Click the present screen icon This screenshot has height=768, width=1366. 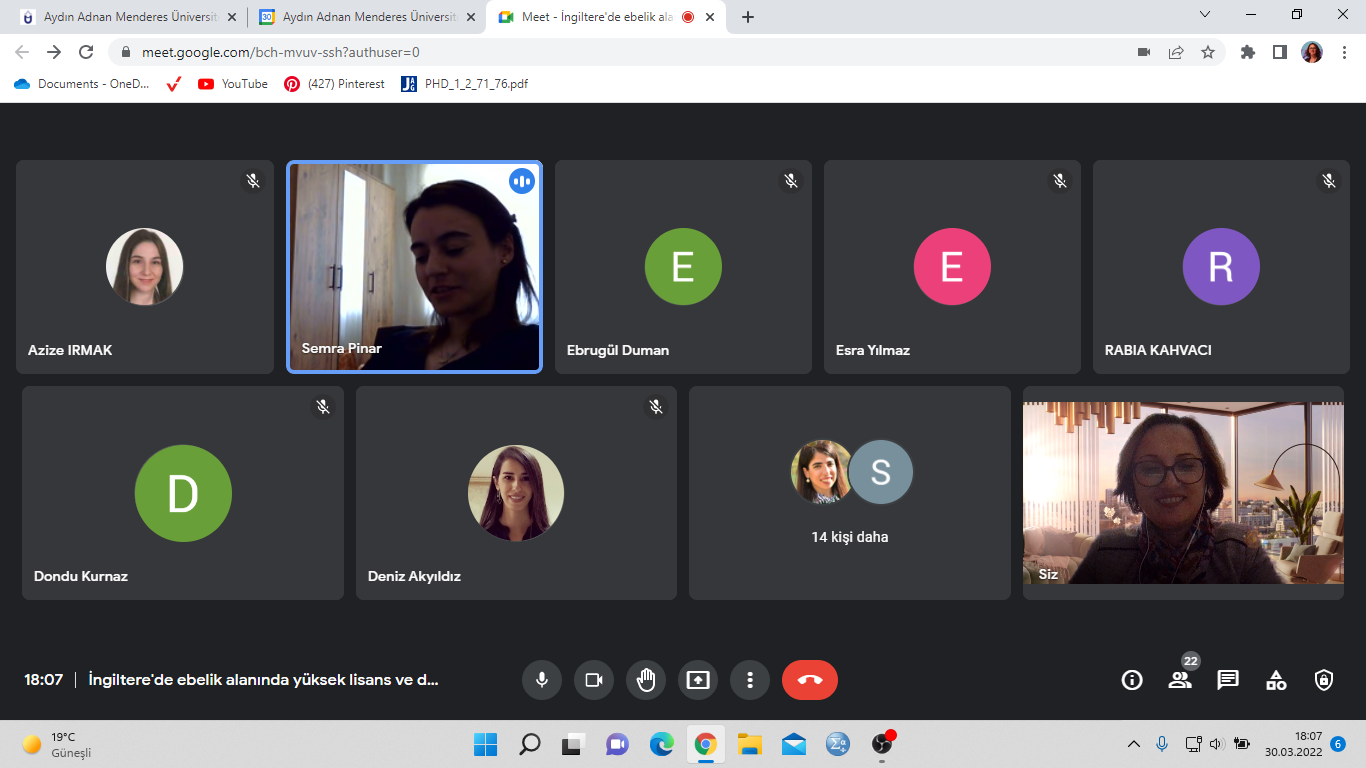pyautogui.click(x=698, y=680)
